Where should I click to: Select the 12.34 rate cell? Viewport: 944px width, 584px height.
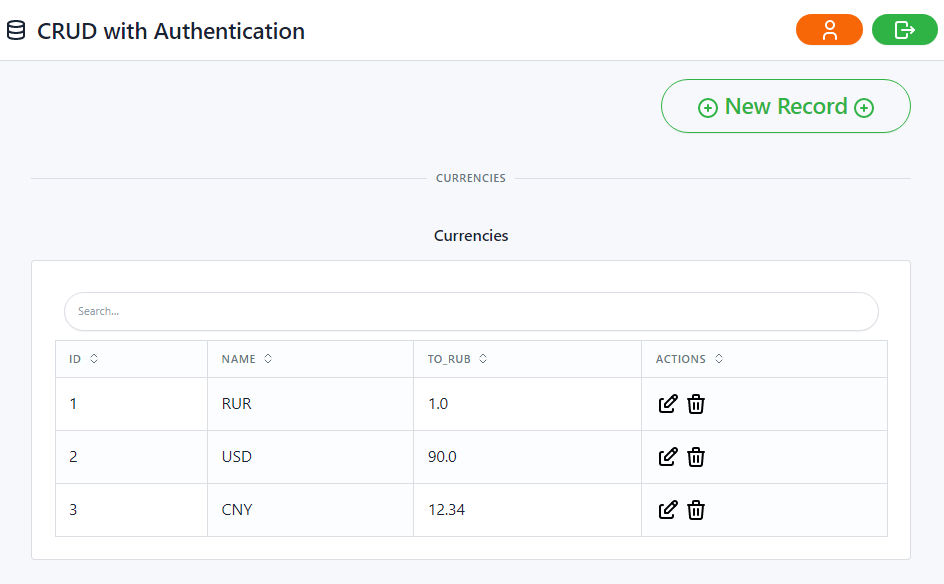coord(527,510)
